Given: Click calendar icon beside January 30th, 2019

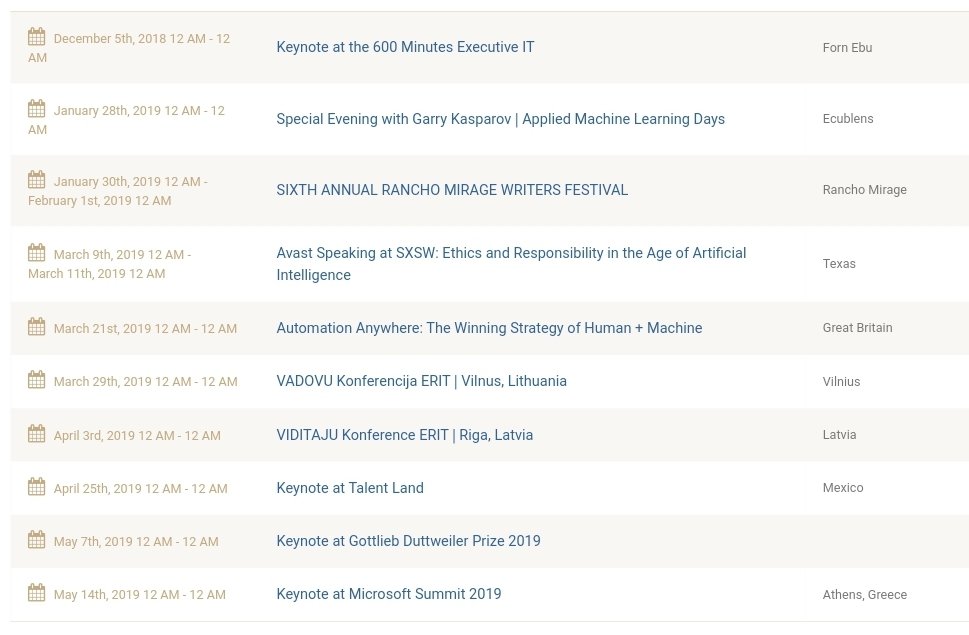Looking at the screenshot, I should pos(36,180).
